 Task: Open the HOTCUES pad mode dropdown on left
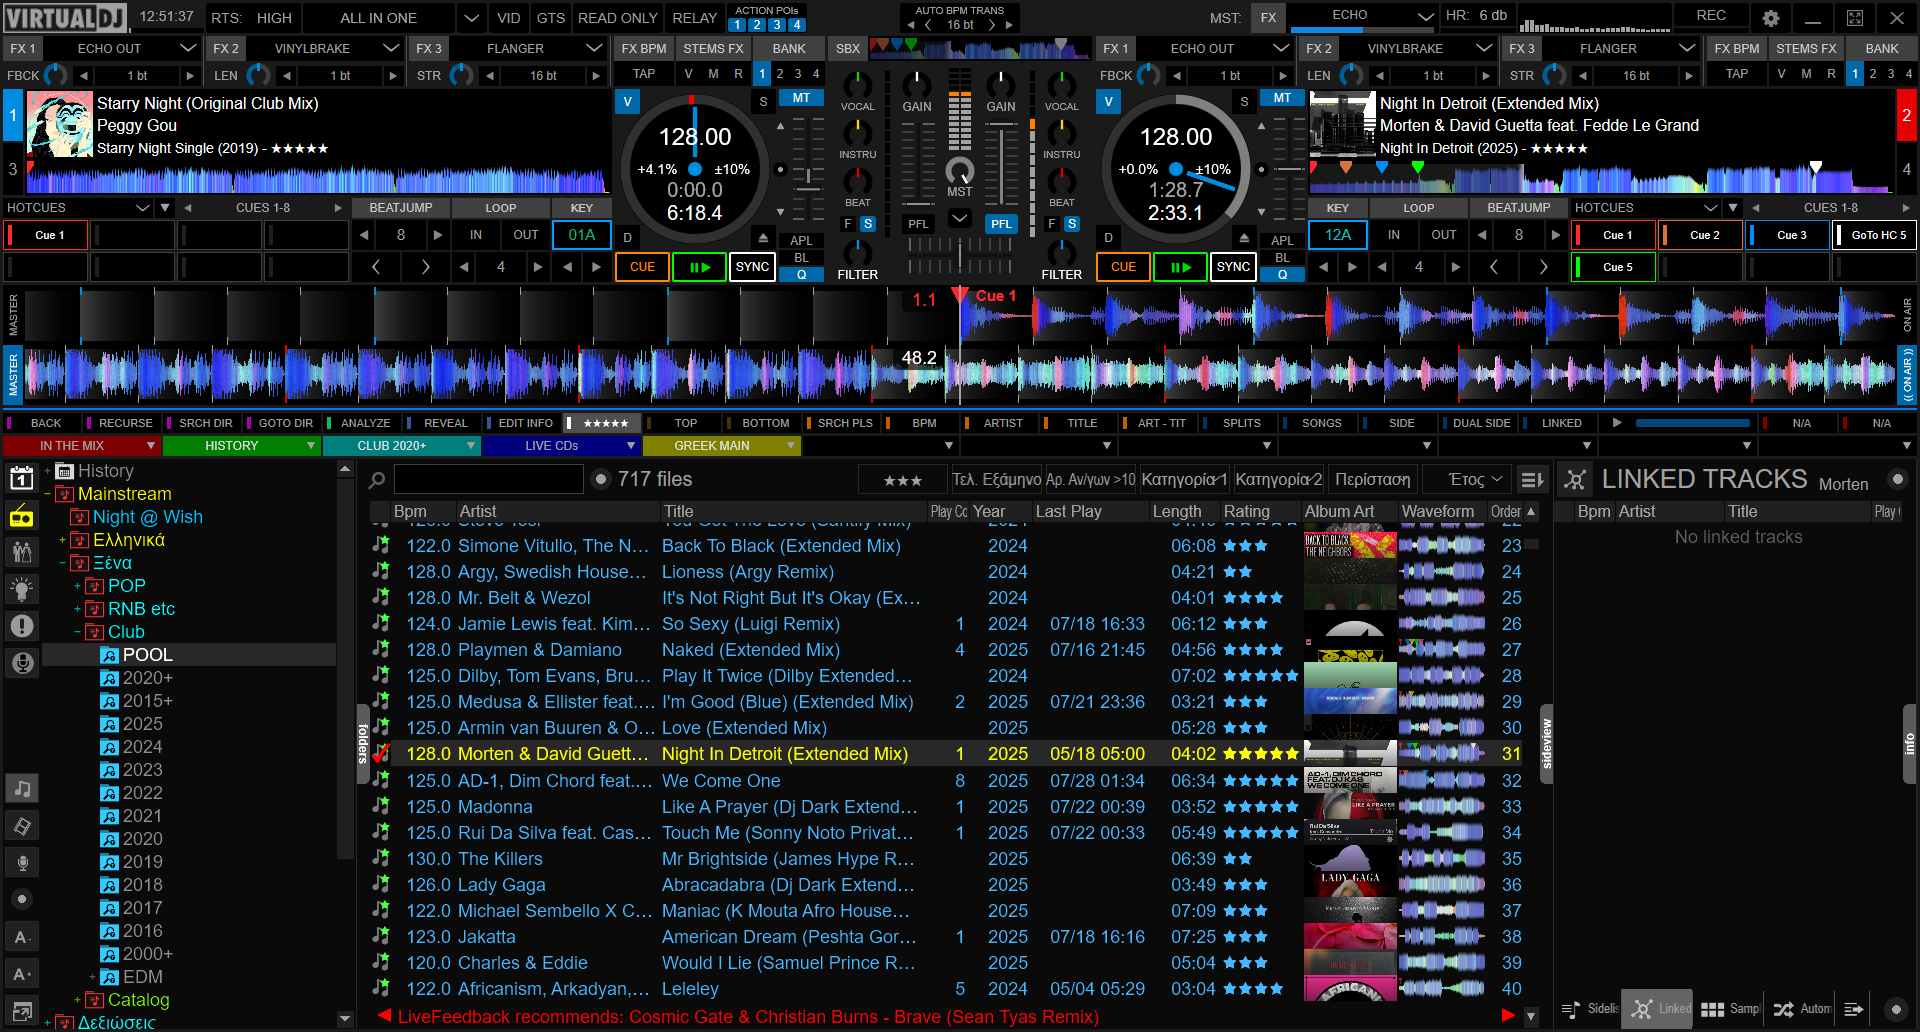[x=142, y=208]
